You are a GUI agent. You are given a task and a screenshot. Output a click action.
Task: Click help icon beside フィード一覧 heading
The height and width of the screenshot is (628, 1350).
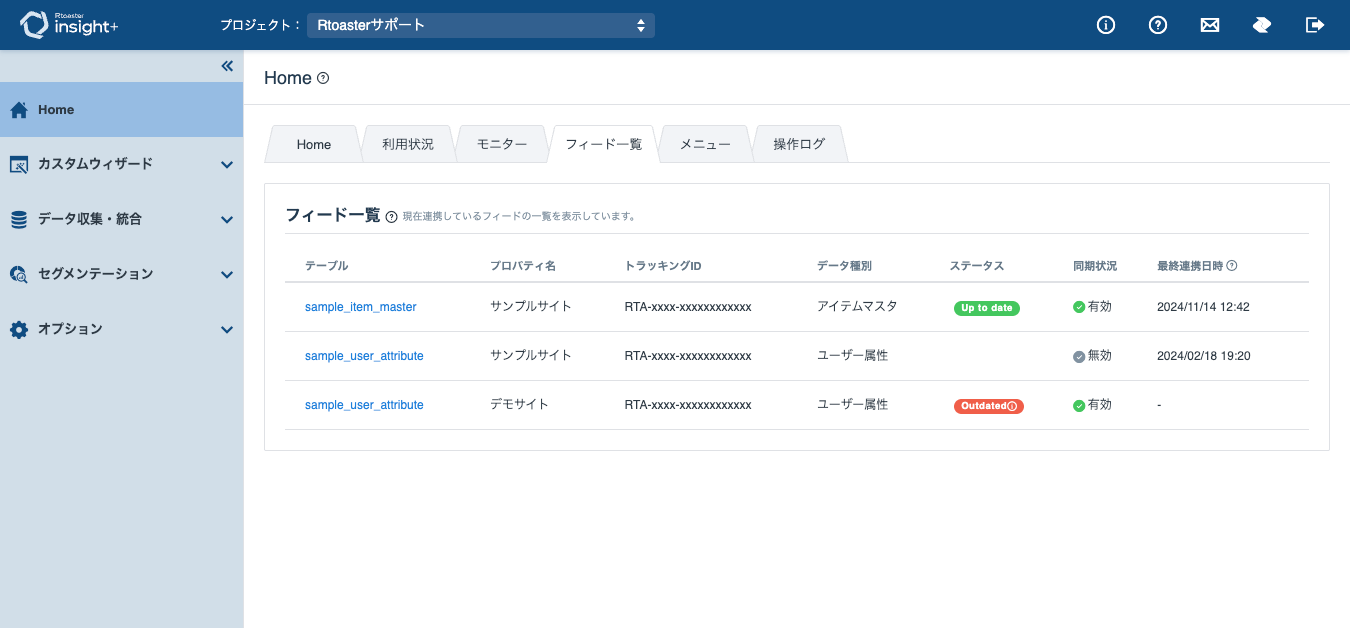point(391,216)
